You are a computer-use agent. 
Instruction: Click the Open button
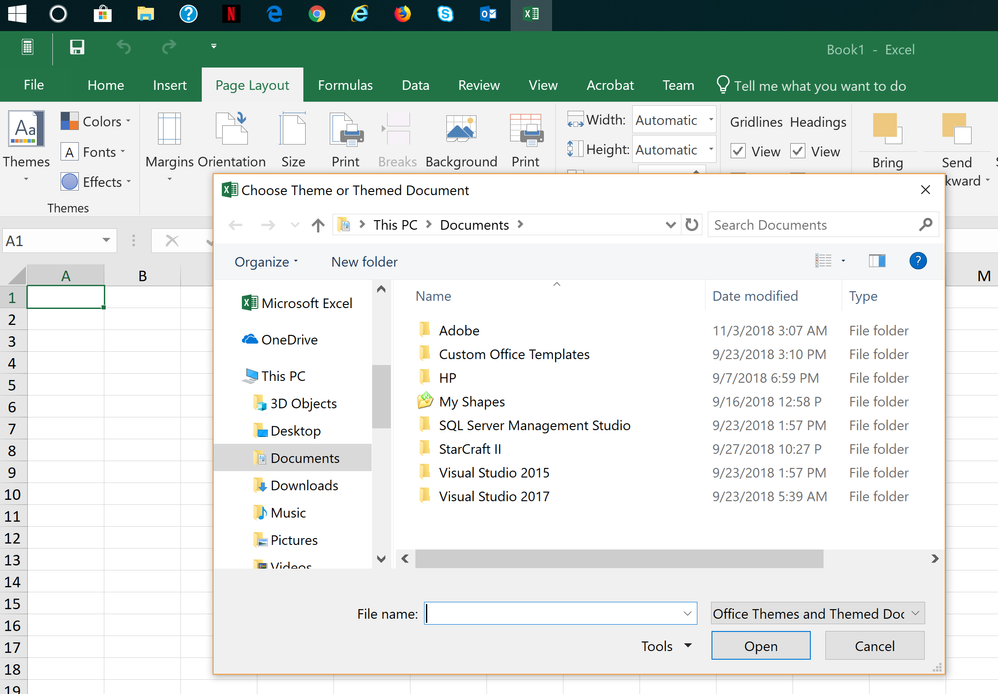coord(760,645)
